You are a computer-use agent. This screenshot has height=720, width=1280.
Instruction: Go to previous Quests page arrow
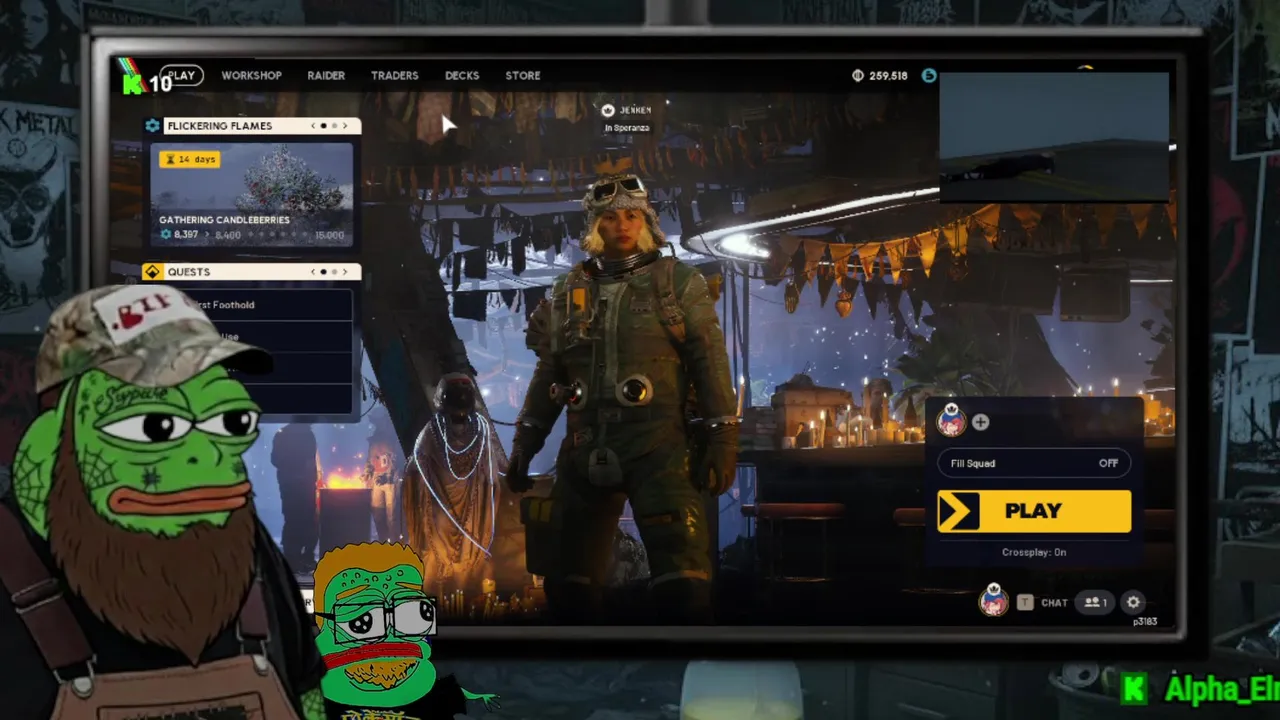point(313,272)
